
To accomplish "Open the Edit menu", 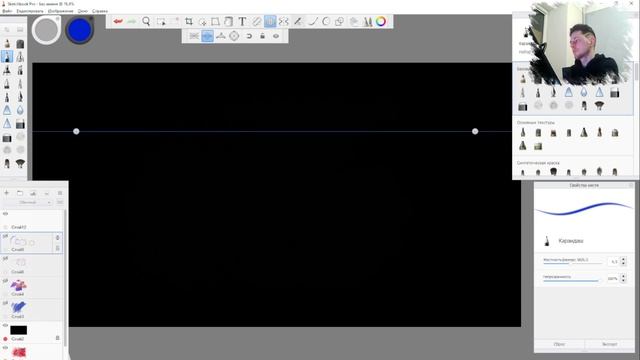I will (30, 11).
